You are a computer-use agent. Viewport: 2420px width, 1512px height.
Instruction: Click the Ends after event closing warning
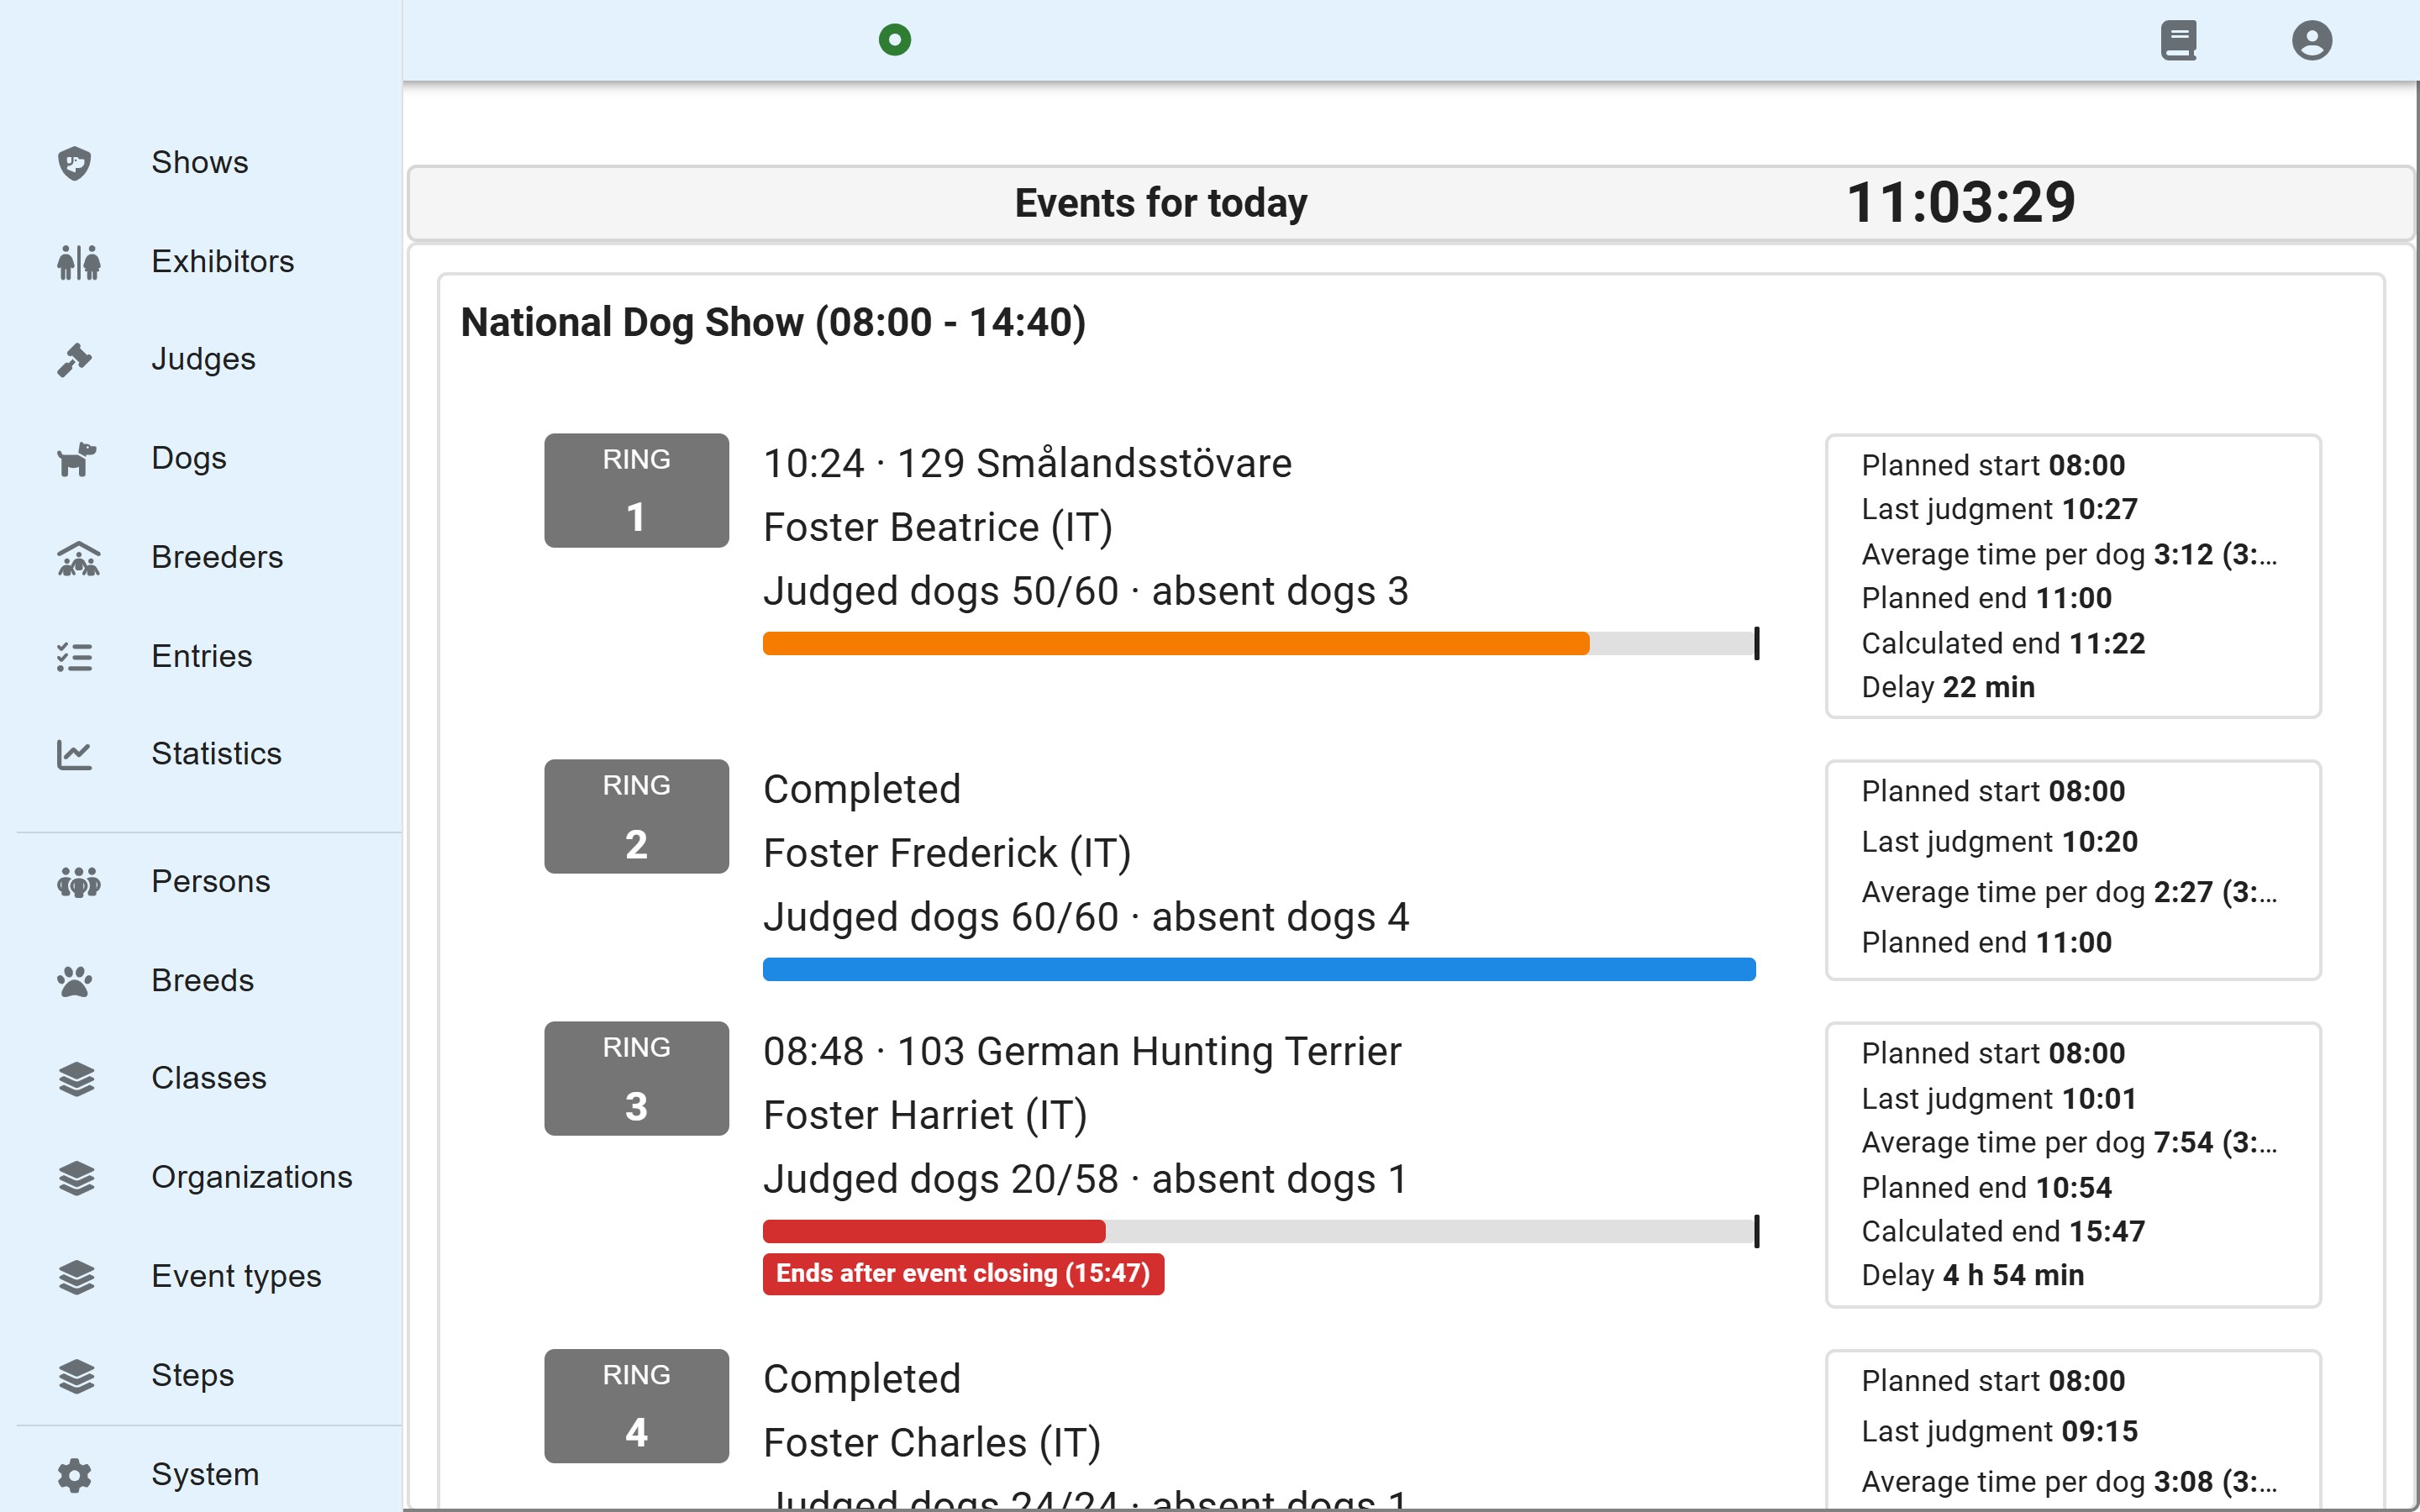point(963,1274)
